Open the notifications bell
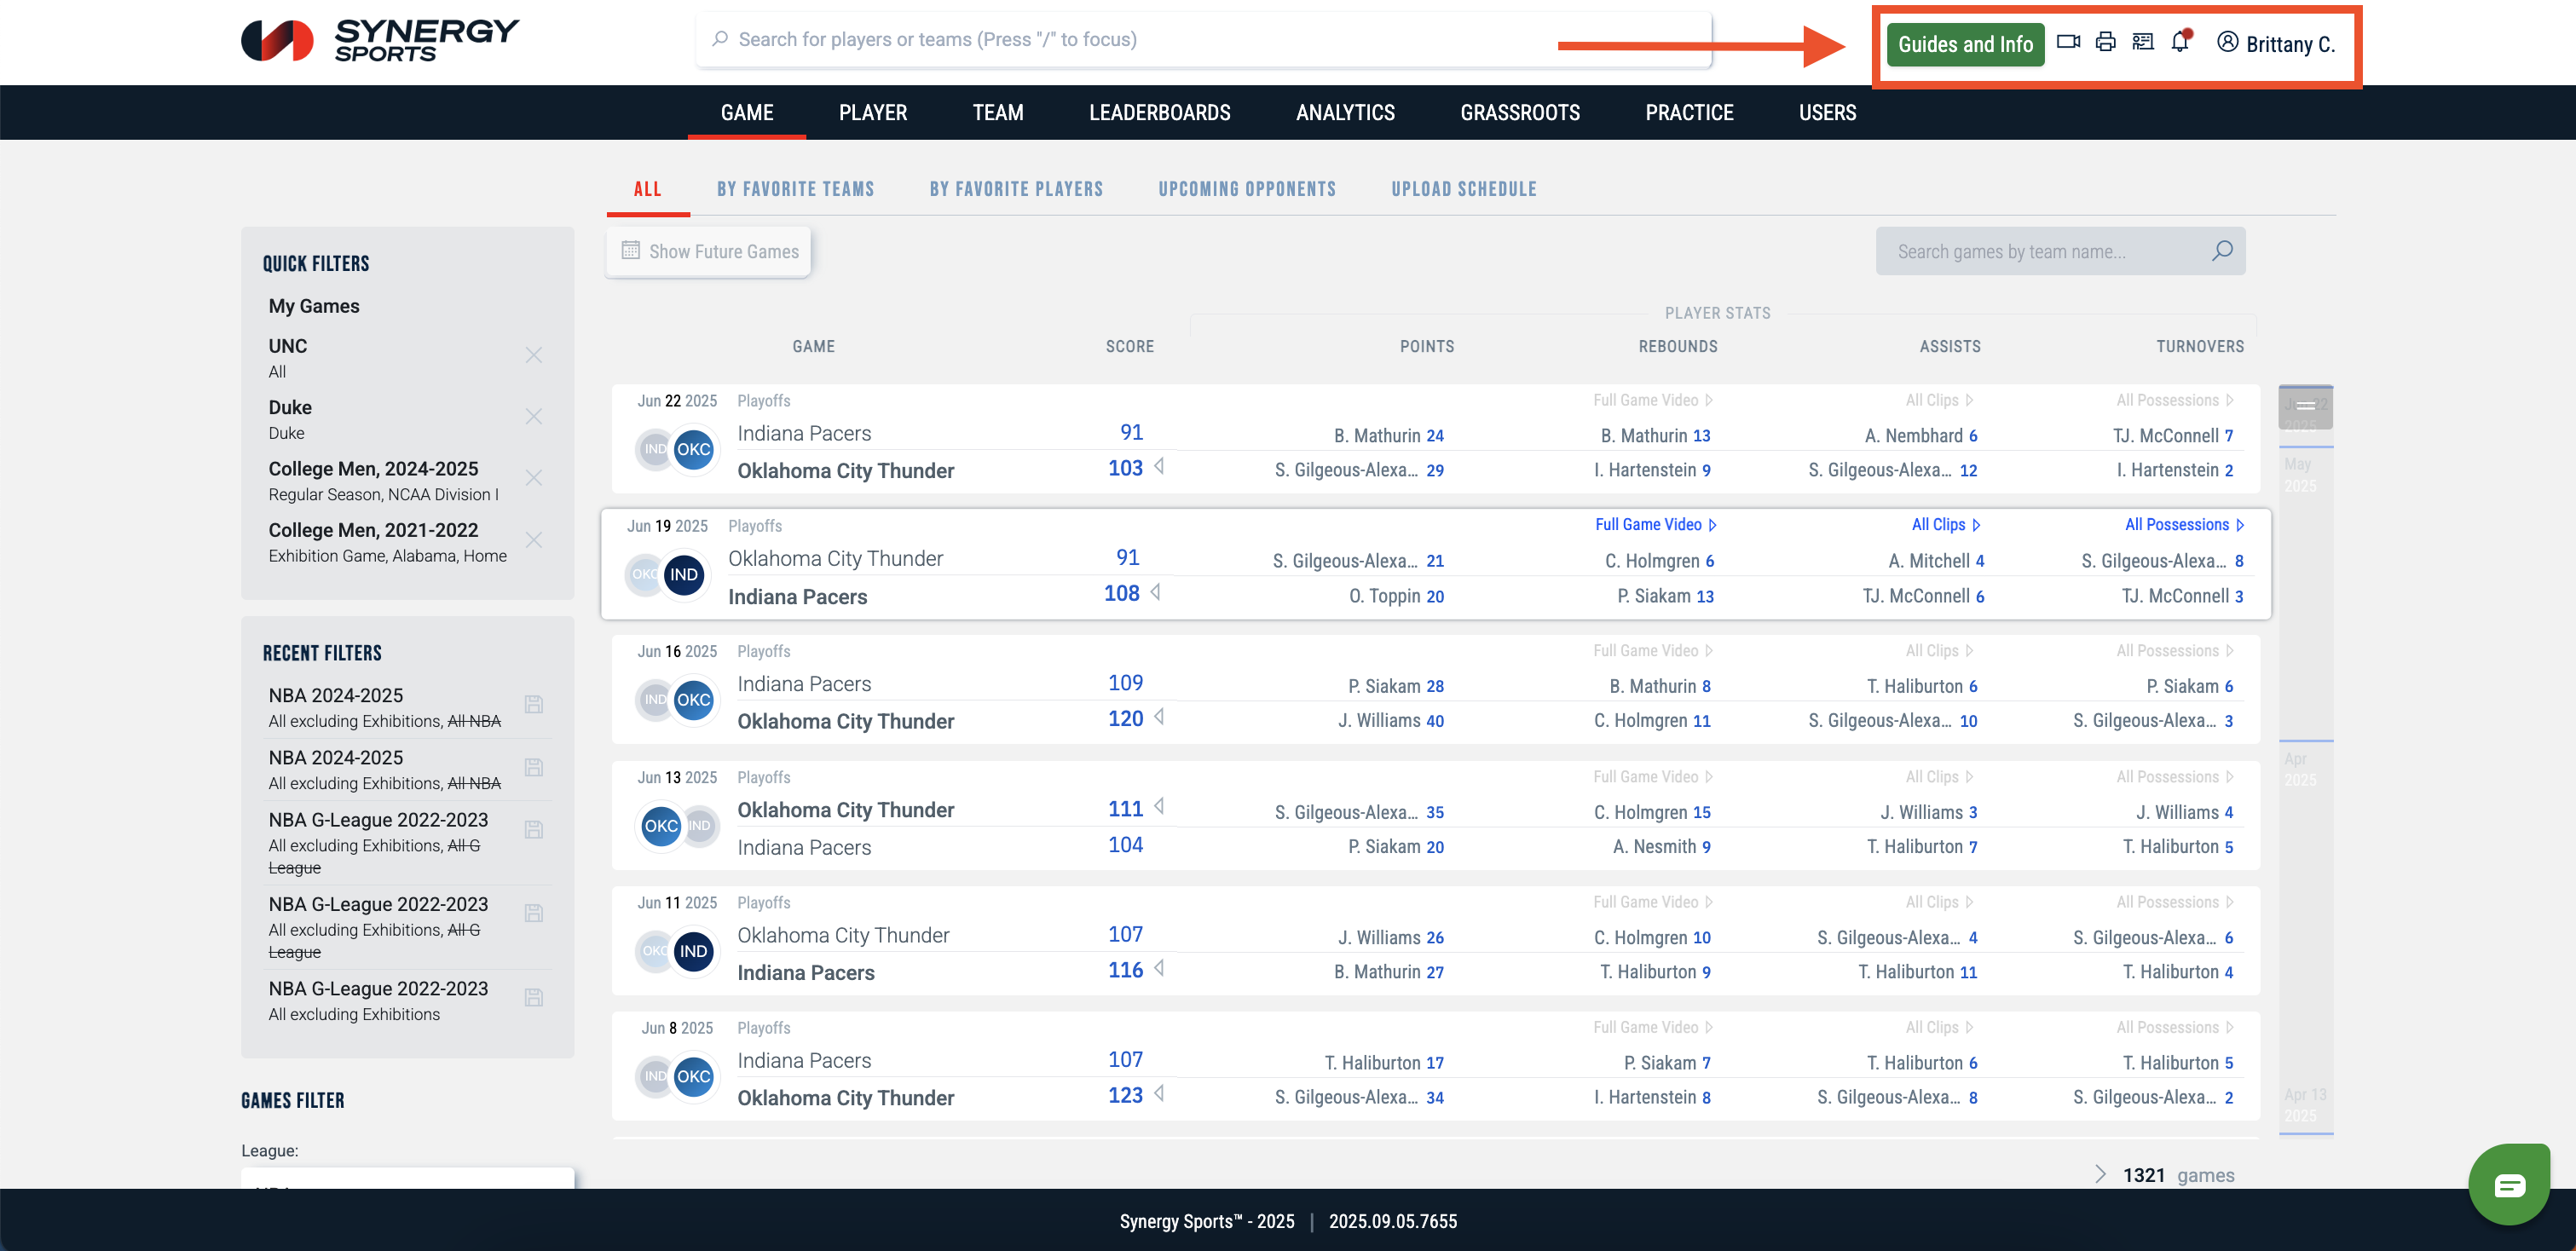This screenshot has width=2576, height=1251. pyautogui.click(x=2180, y=42)
